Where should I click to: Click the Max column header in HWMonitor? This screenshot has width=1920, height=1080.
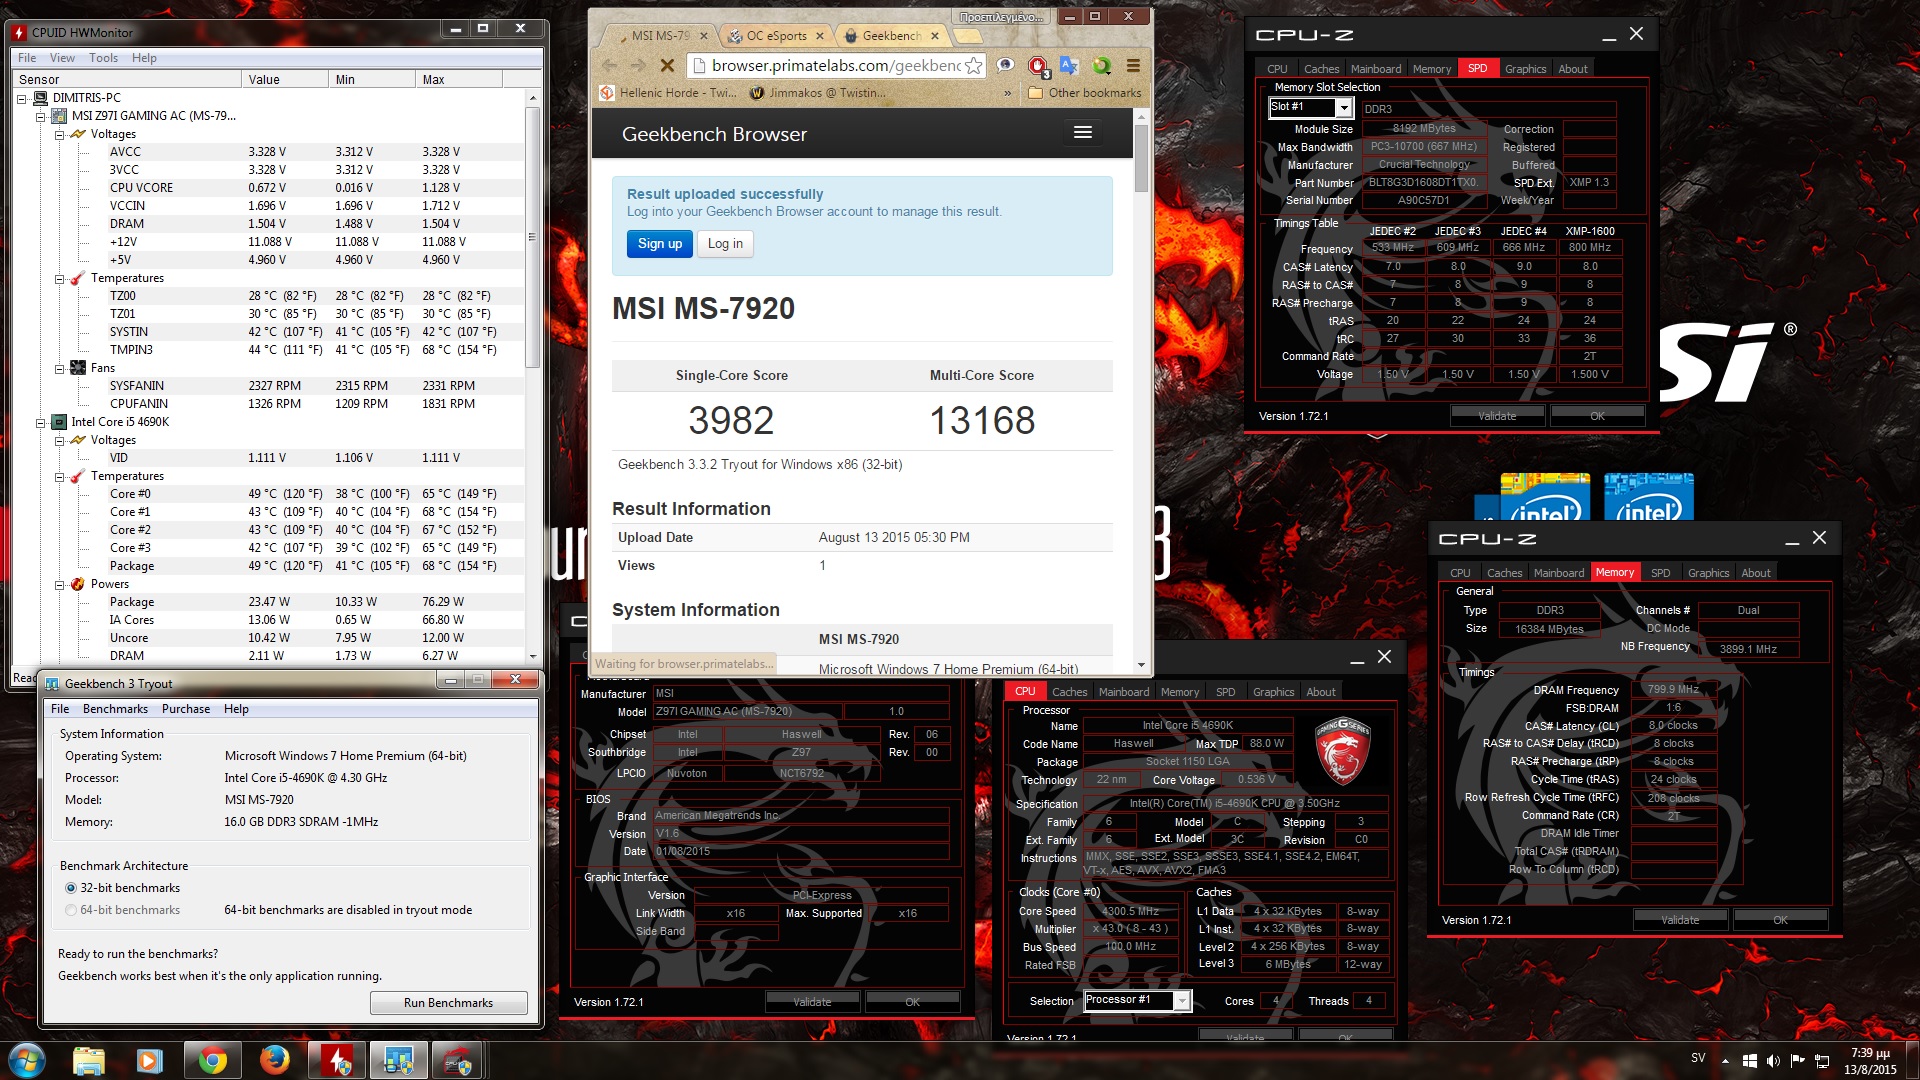coord(459,79)
